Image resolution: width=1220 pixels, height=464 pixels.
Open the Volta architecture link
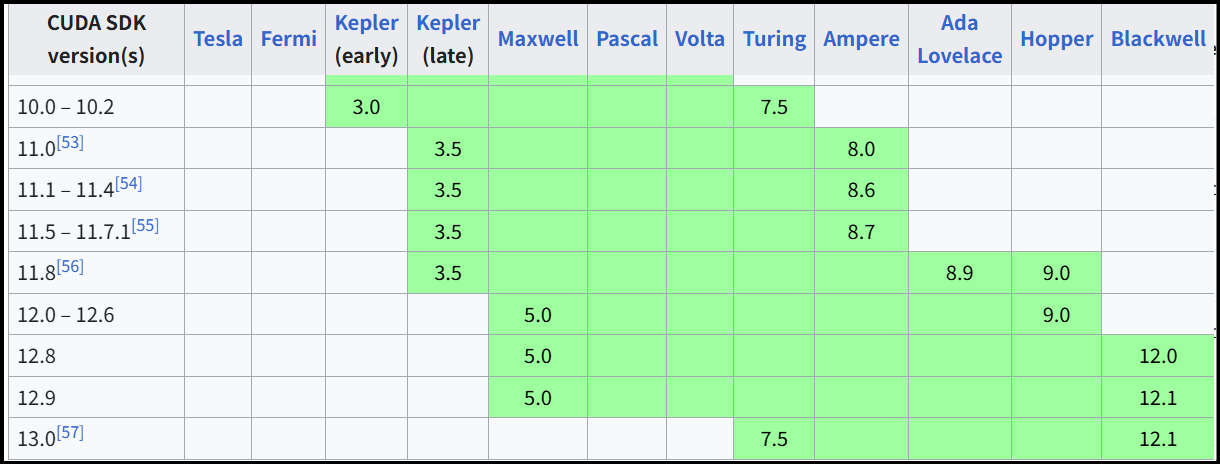(700, 39)
